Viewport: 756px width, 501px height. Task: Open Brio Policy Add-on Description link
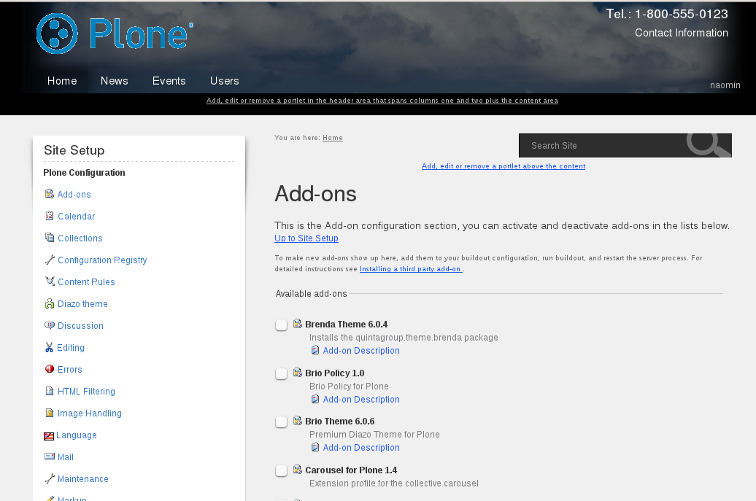[x=361, y=399]
